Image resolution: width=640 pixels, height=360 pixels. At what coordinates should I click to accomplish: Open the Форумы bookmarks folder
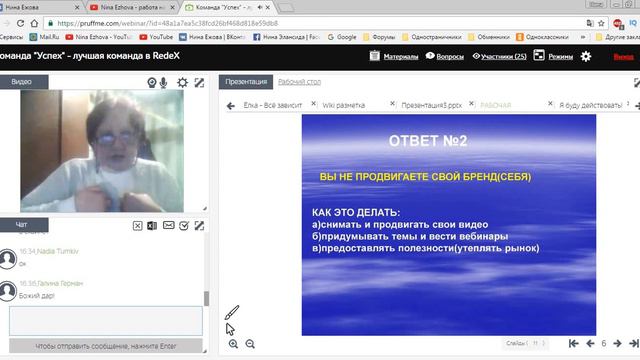(379, 37)
